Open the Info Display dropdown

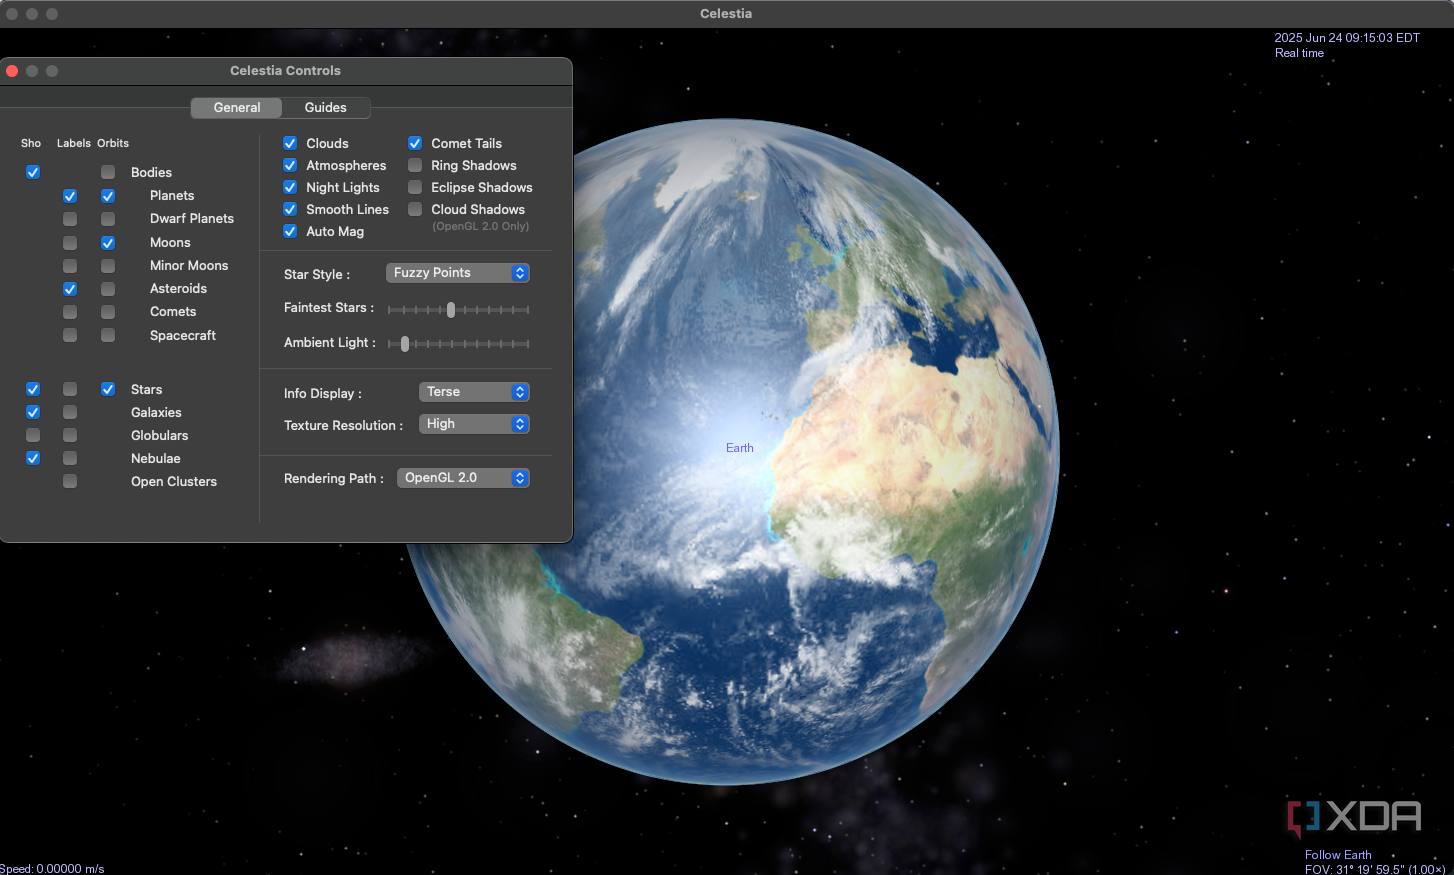tap(473, 392)
